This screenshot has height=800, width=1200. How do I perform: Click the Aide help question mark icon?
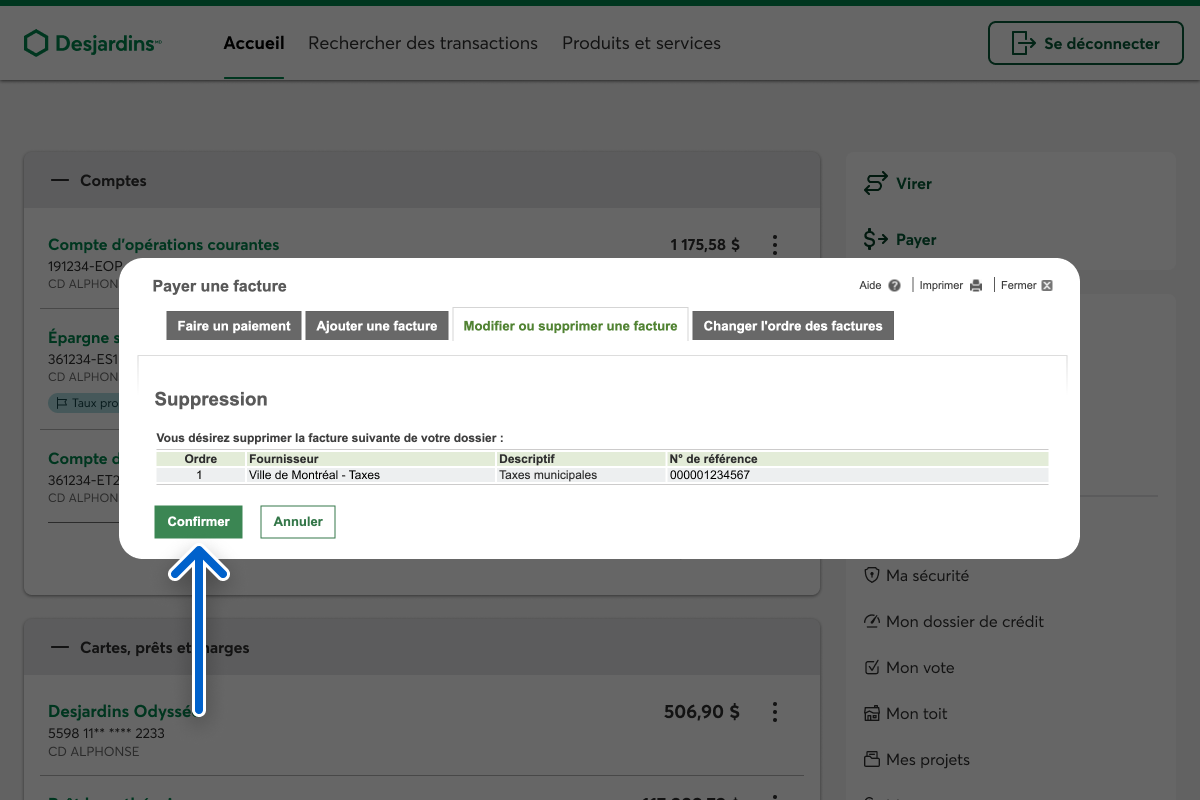click(x=894, y=286)
